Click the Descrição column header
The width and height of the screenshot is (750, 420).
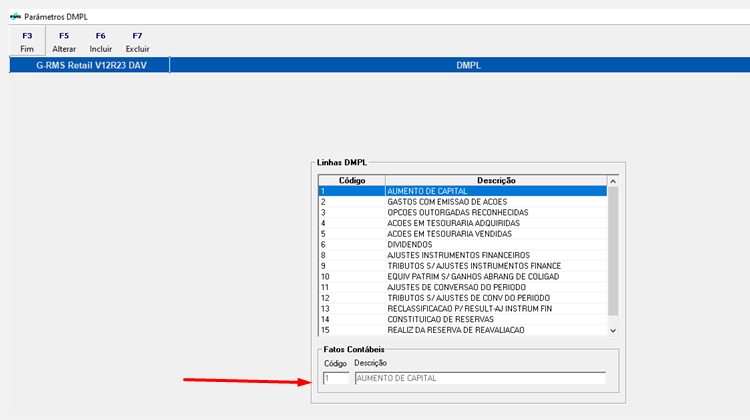tap(495, 180)
